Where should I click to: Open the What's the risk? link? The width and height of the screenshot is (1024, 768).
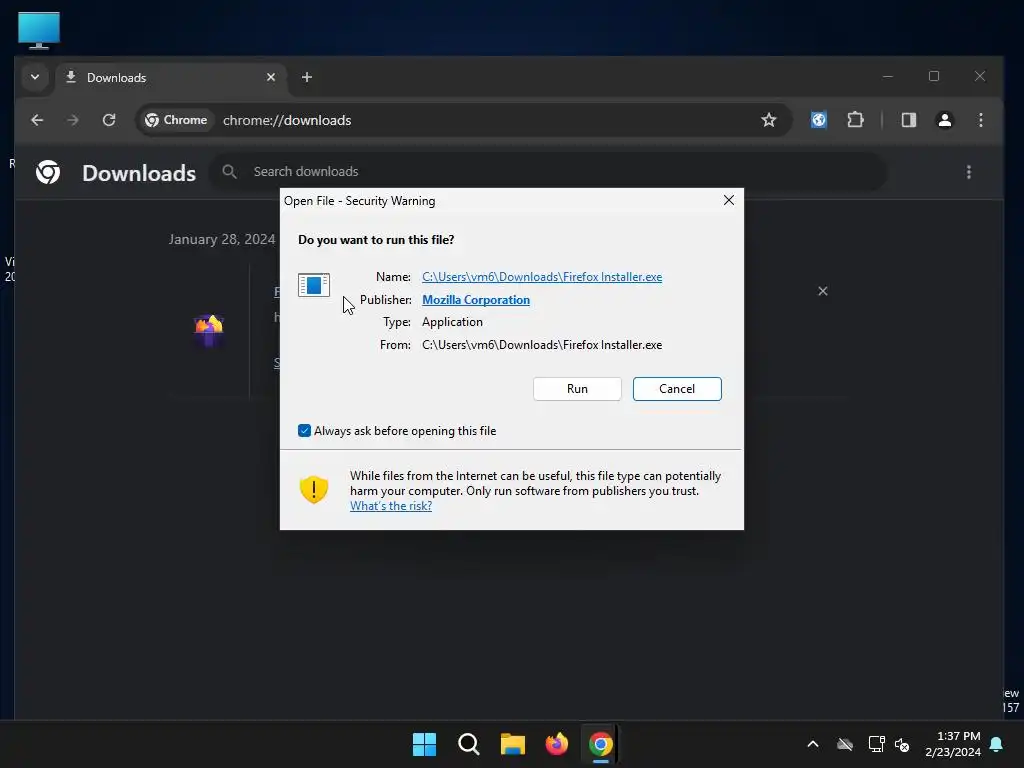coord(391,506)
